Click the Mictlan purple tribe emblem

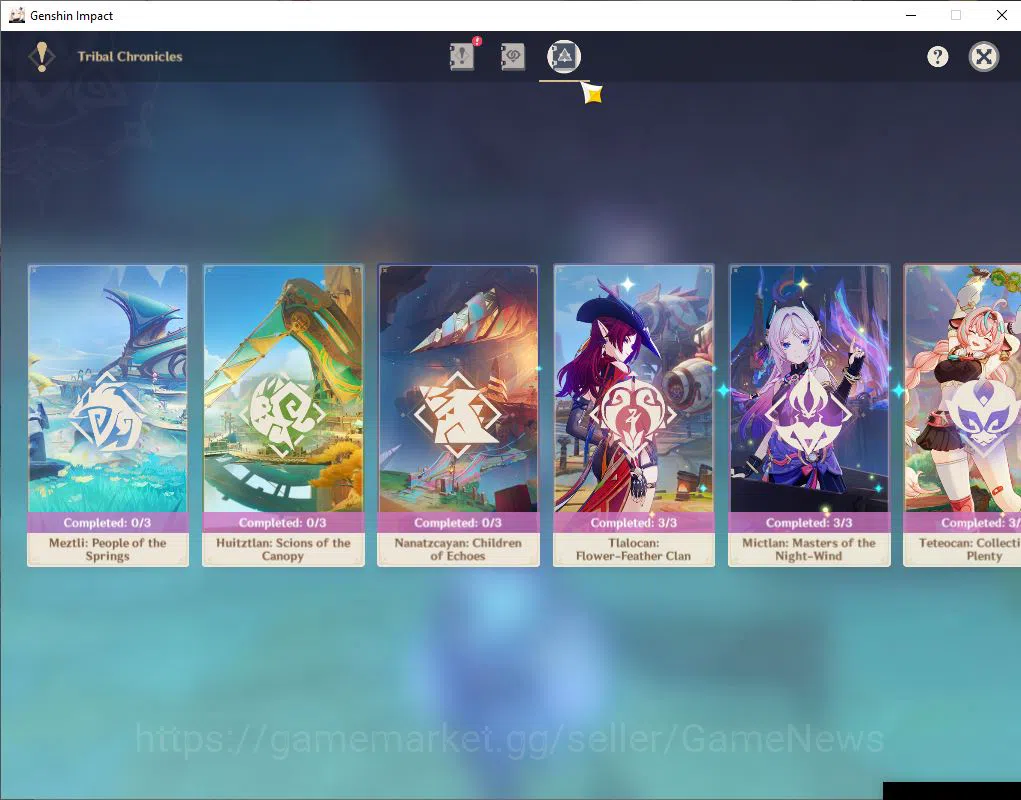[x=808, y=415]
